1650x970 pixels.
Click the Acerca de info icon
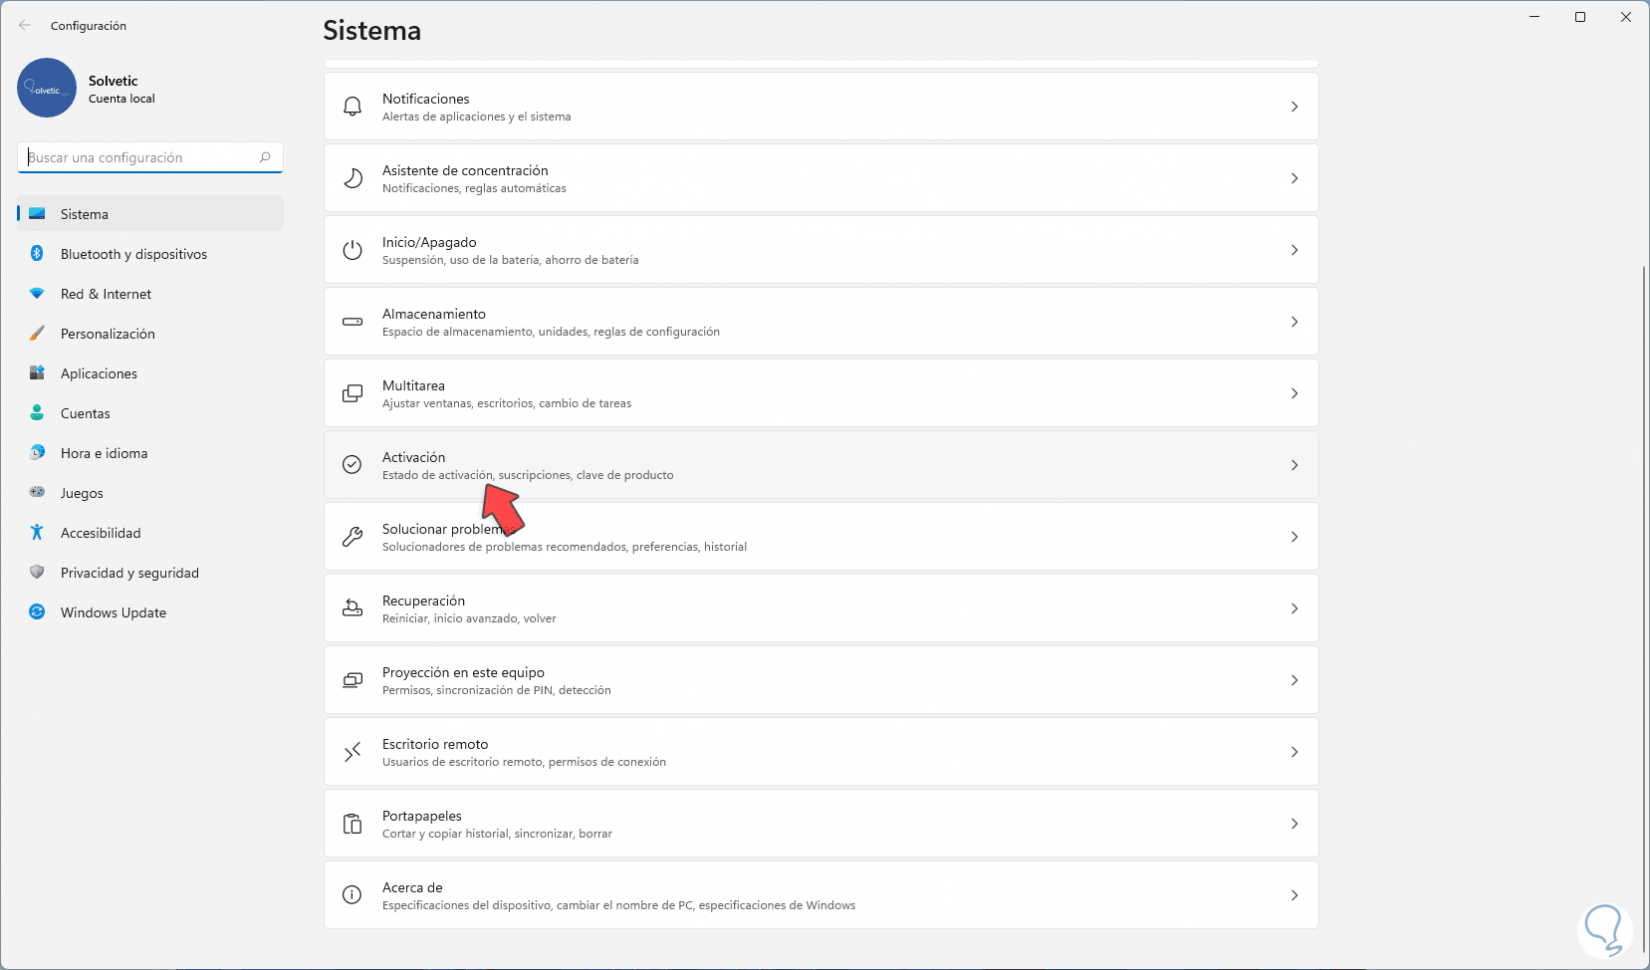coord(352,895)
